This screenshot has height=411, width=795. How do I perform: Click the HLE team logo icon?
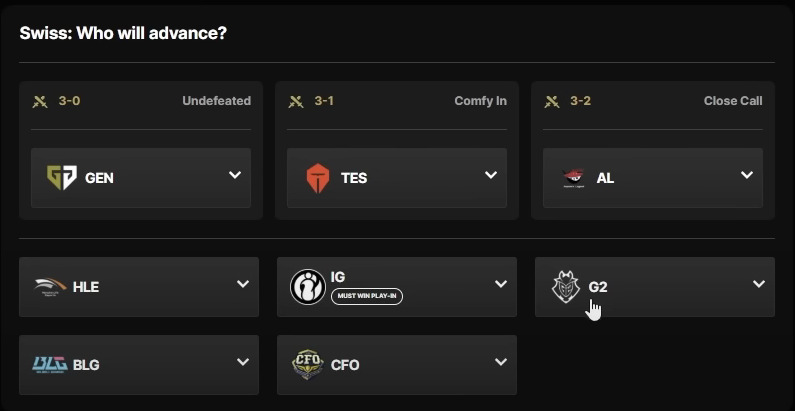tap(50, 287)
